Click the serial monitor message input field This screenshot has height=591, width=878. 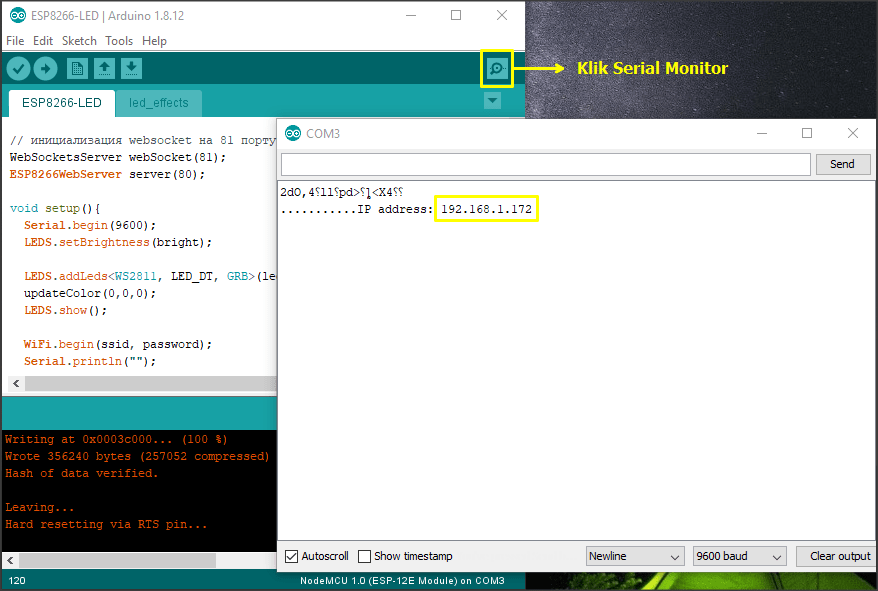(x=545, y=164)
